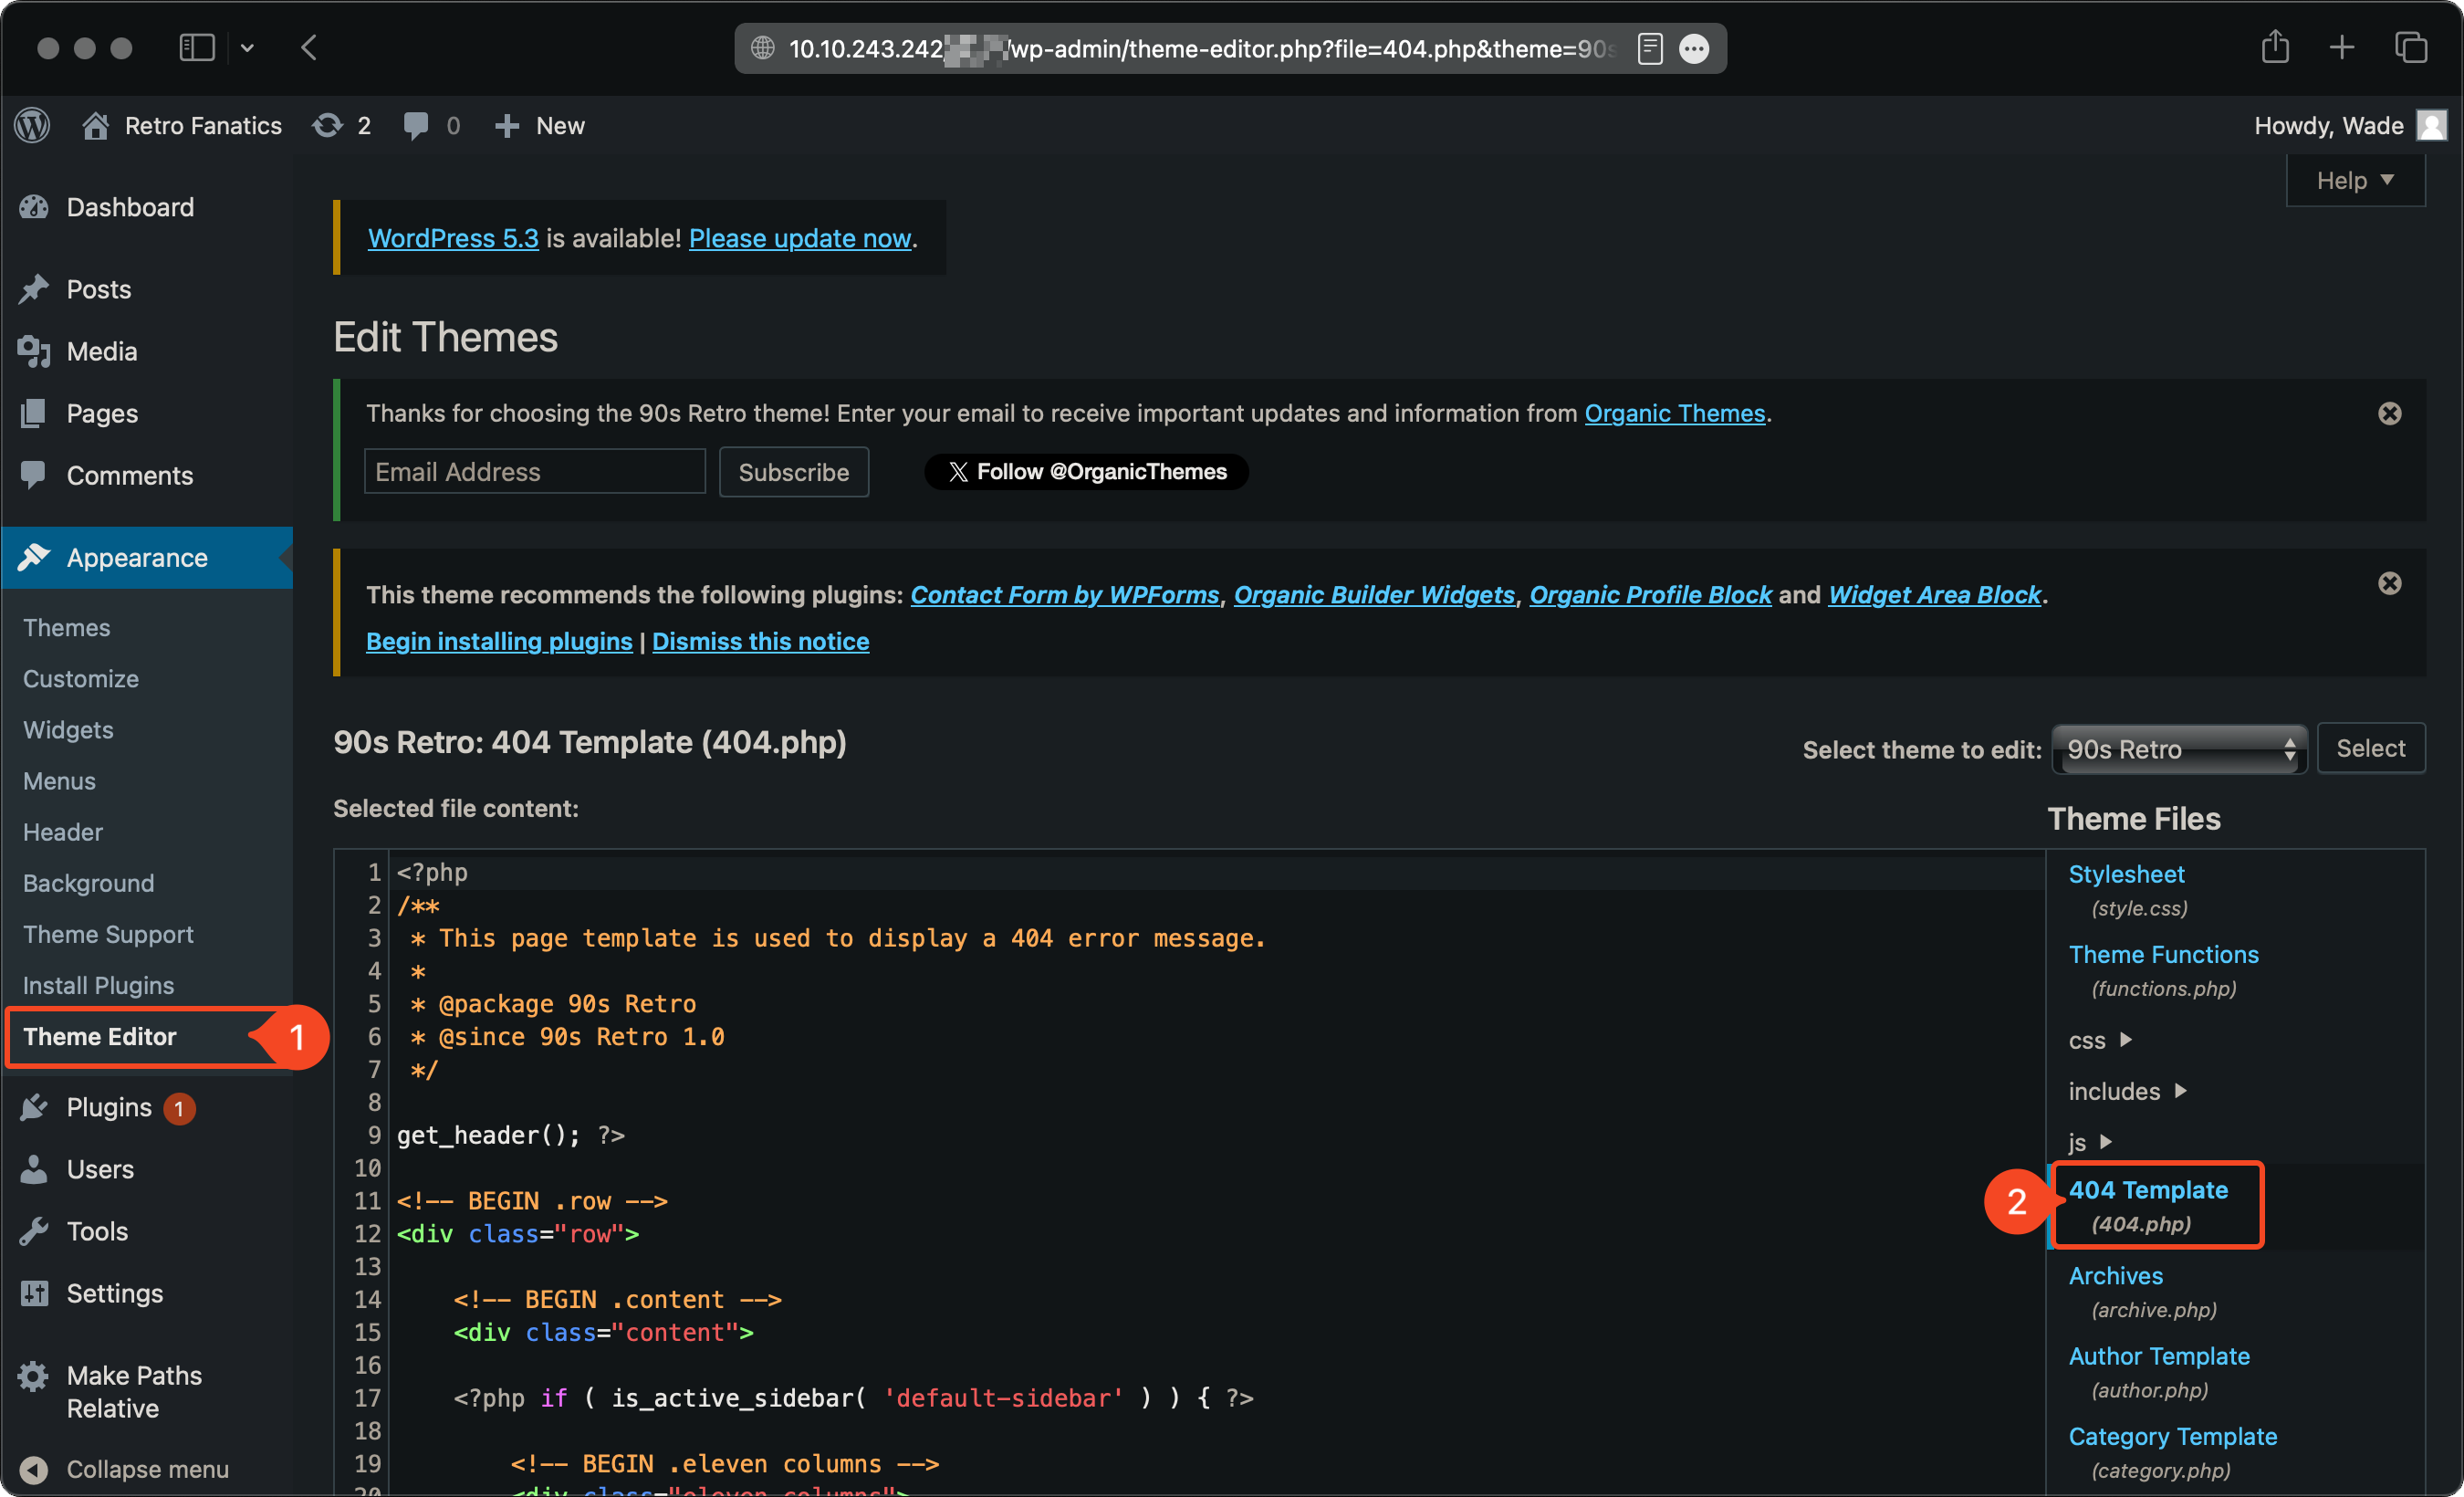
Task: Open the Organic Themes link
Action: (1674, 413)
